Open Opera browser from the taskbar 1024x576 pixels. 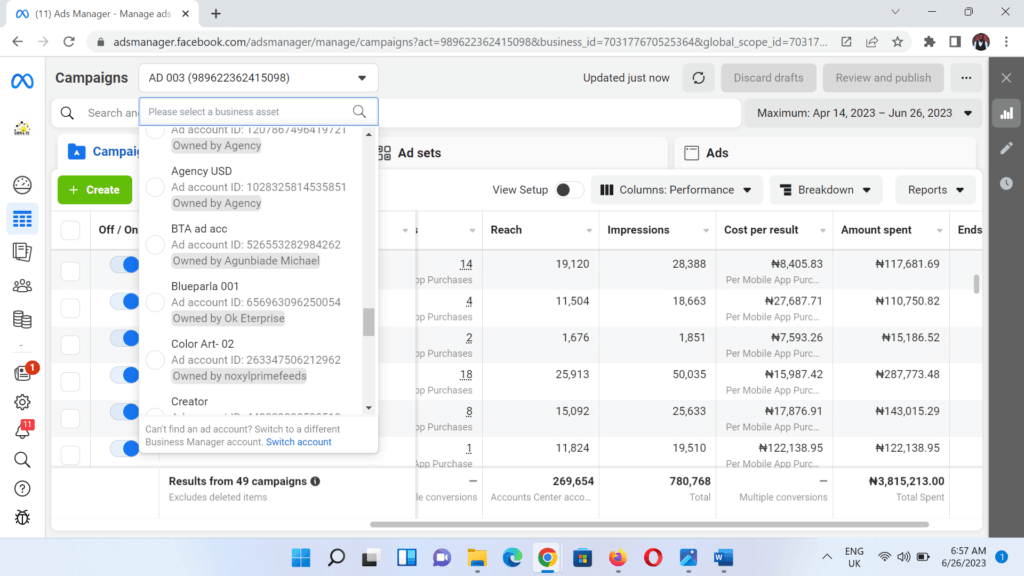coord(652,558)
